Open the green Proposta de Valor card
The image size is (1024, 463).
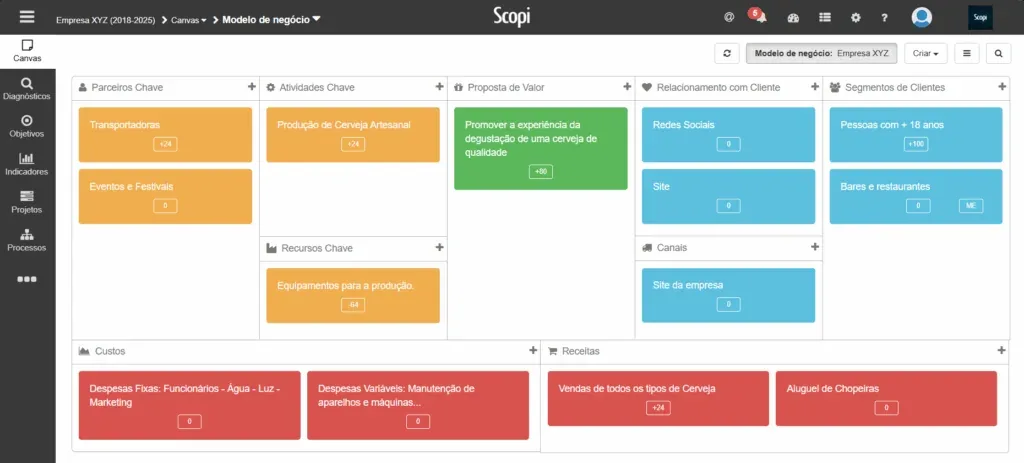pos(541,148)
